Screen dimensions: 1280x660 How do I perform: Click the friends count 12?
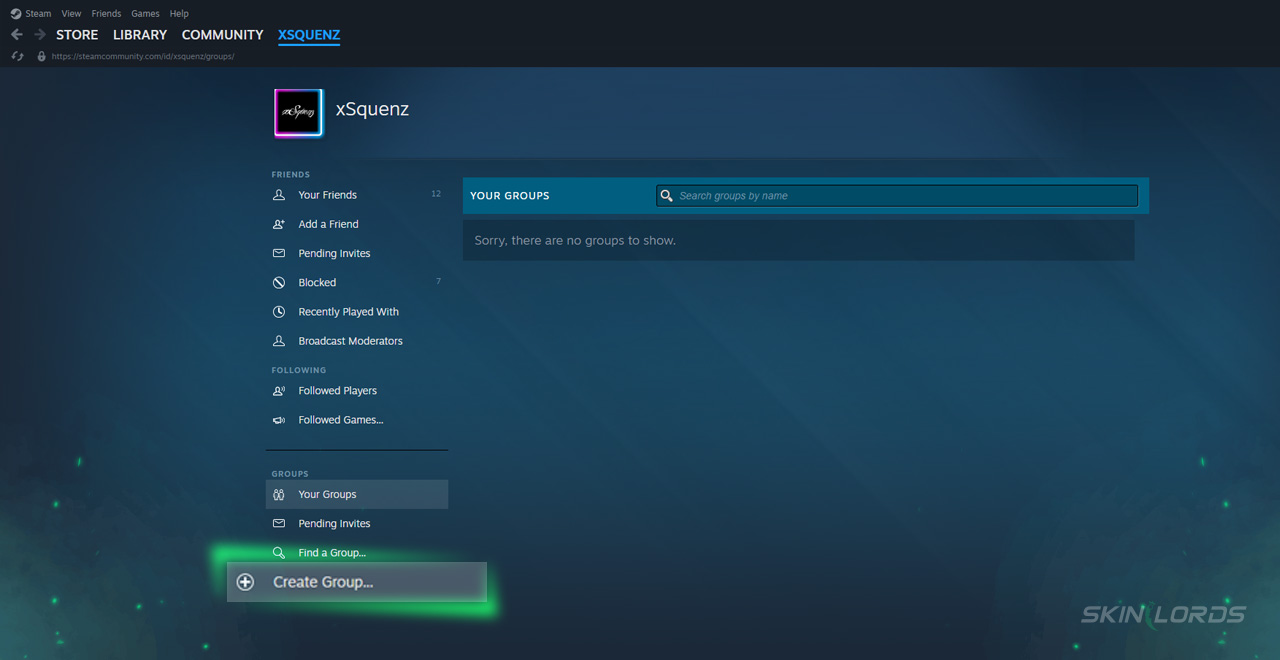pyautogui.click(x=436, y=194)
